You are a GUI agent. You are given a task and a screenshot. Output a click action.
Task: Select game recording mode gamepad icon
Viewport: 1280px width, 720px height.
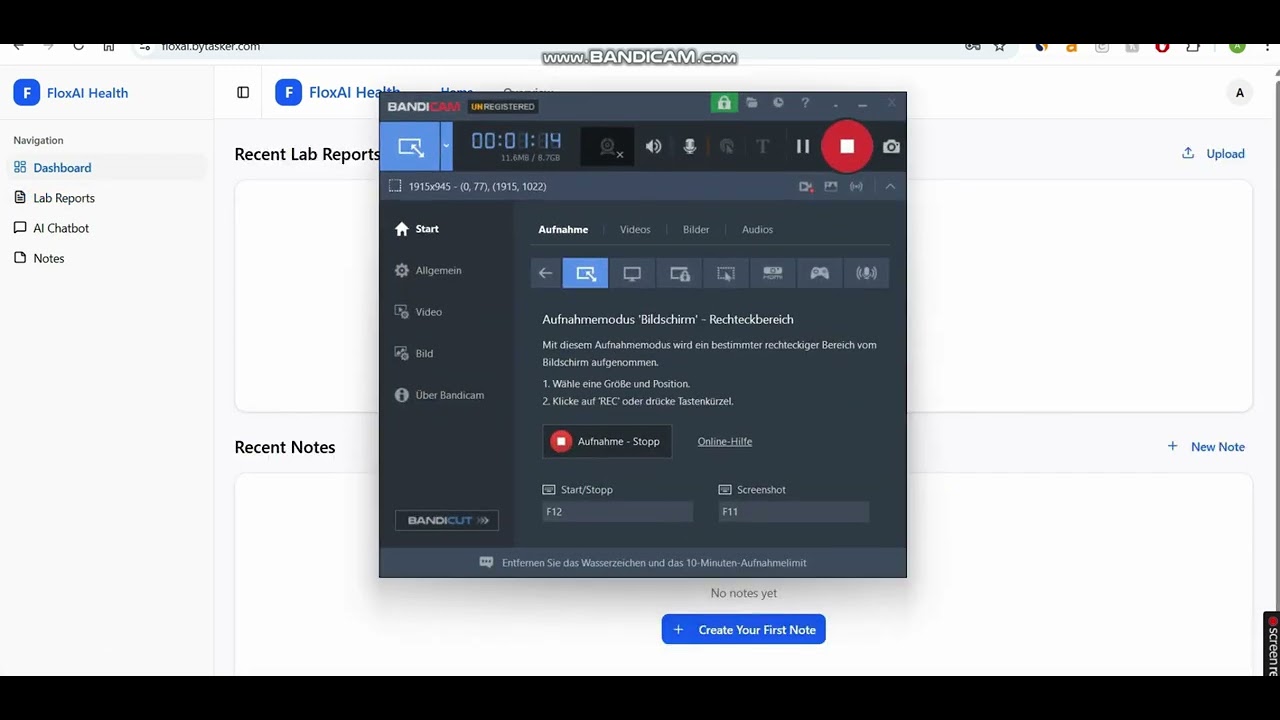[x=820, y=273]
